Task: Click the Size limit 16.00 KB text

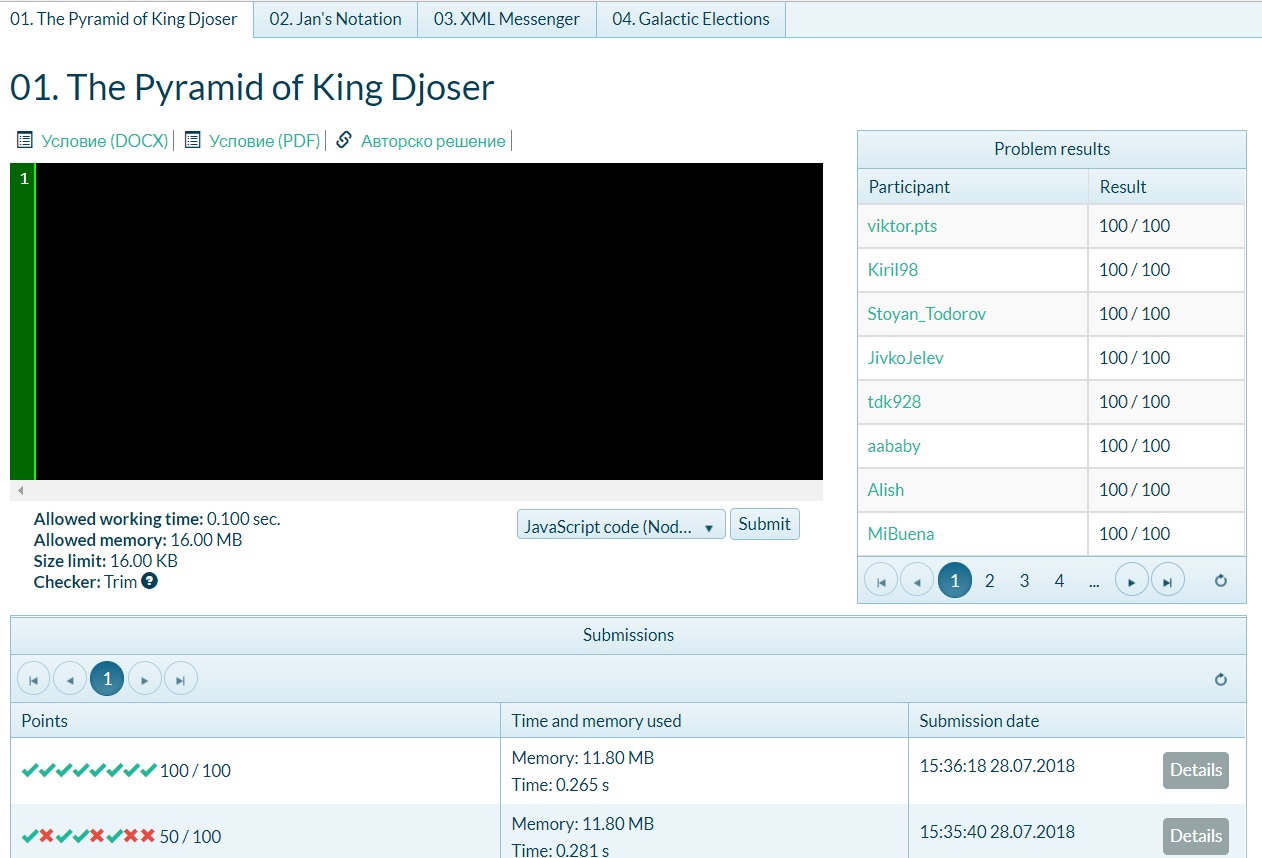Action: [x=106, y=561]
